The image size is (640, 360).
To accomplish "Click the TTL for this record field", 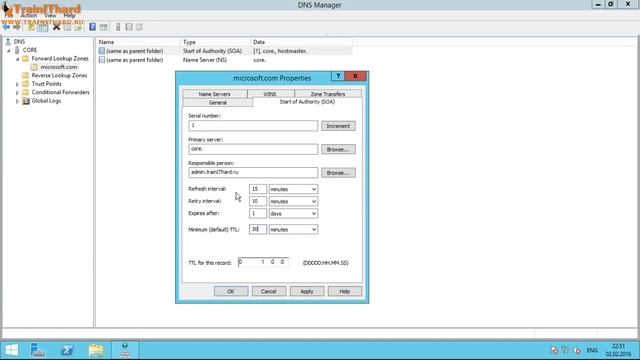I will [x=263, y=262].
